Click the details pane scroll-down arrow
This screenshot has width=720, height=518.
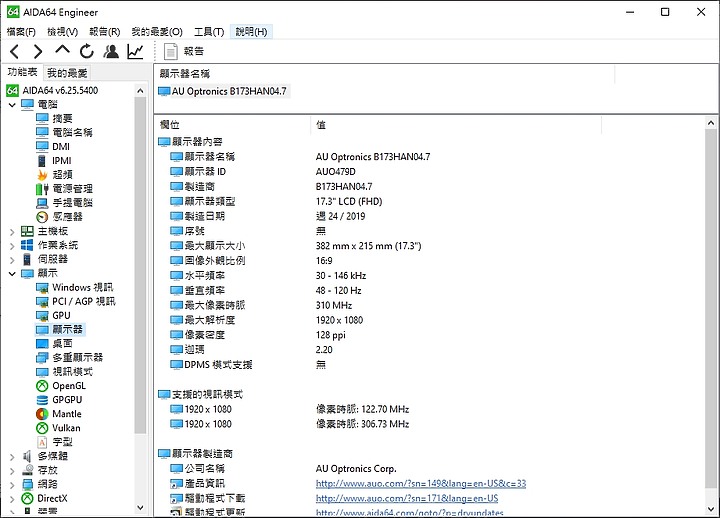tap(711, 509)
